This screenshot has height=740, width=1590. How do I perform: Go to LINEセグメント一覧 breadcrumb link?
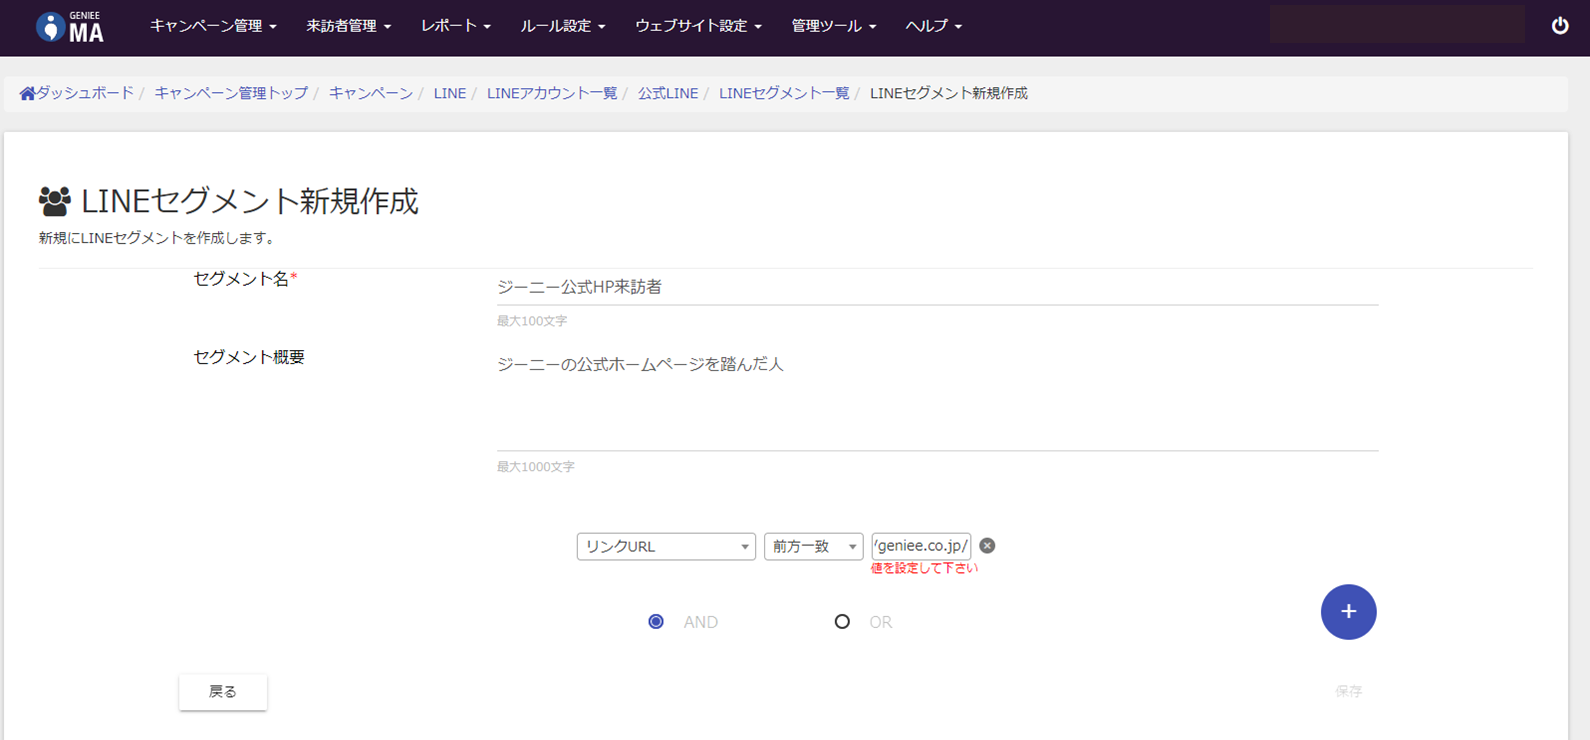click(x=784, y=93)
